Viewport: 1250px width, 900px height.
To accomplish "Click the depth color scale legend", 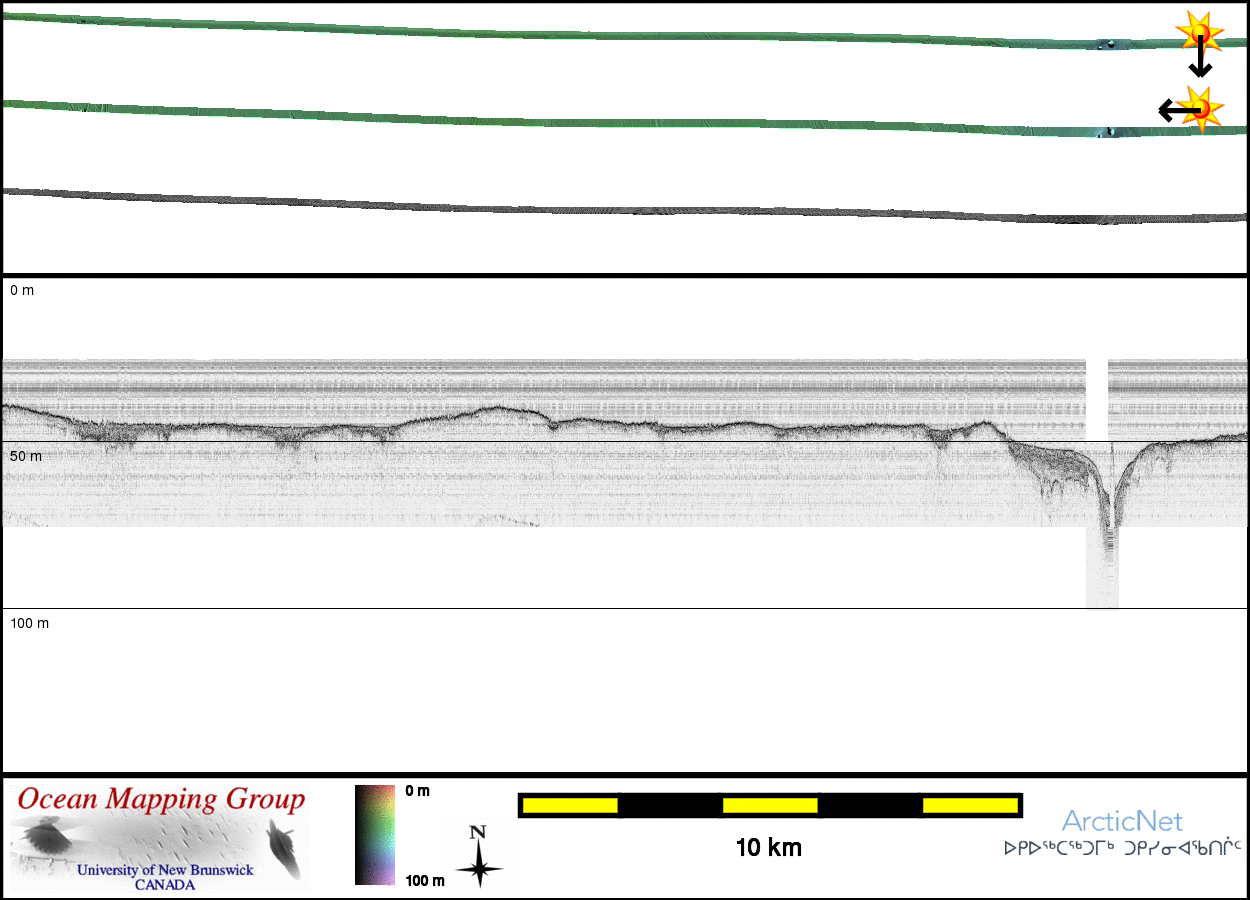I will [x=375, y=835].
